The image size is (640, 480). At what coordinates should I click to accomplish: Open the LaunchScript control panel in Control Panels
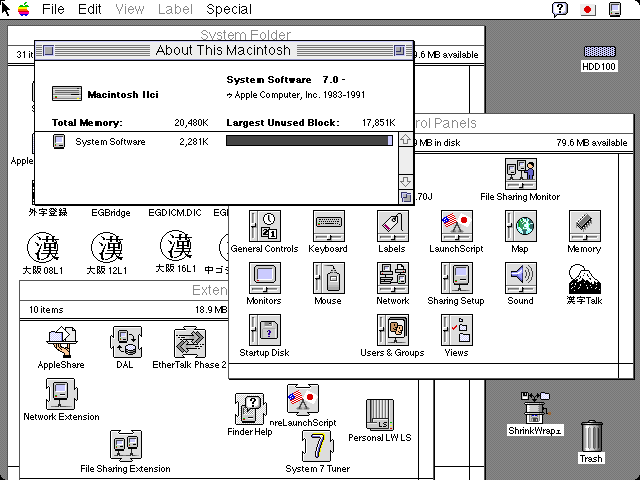click(456, 226)
